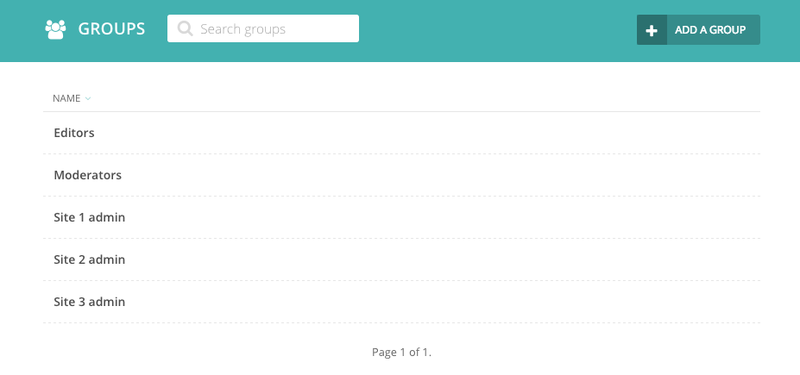
Task: Open the Editors group
Action: tap(74, 133)
